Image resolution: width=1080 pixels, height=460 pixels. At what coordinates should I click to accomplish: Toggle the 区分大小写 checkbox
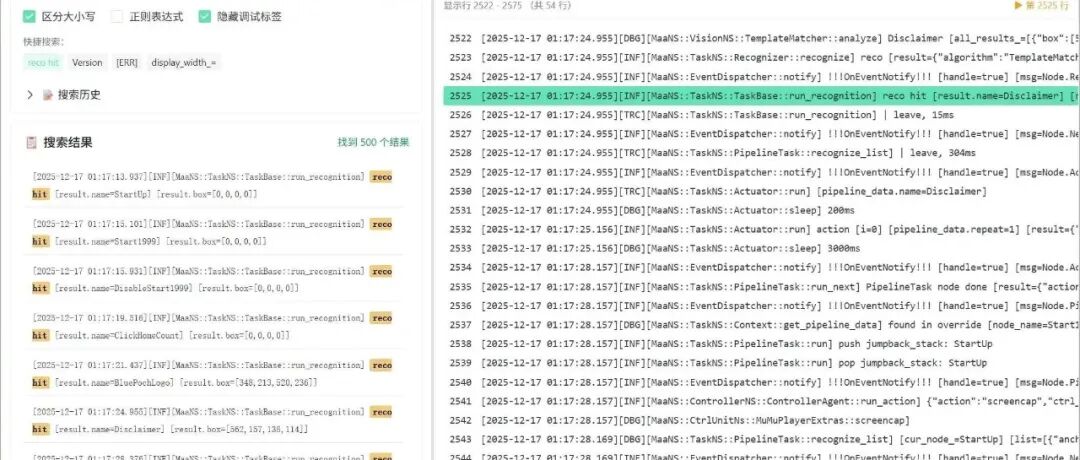(29, 17)
